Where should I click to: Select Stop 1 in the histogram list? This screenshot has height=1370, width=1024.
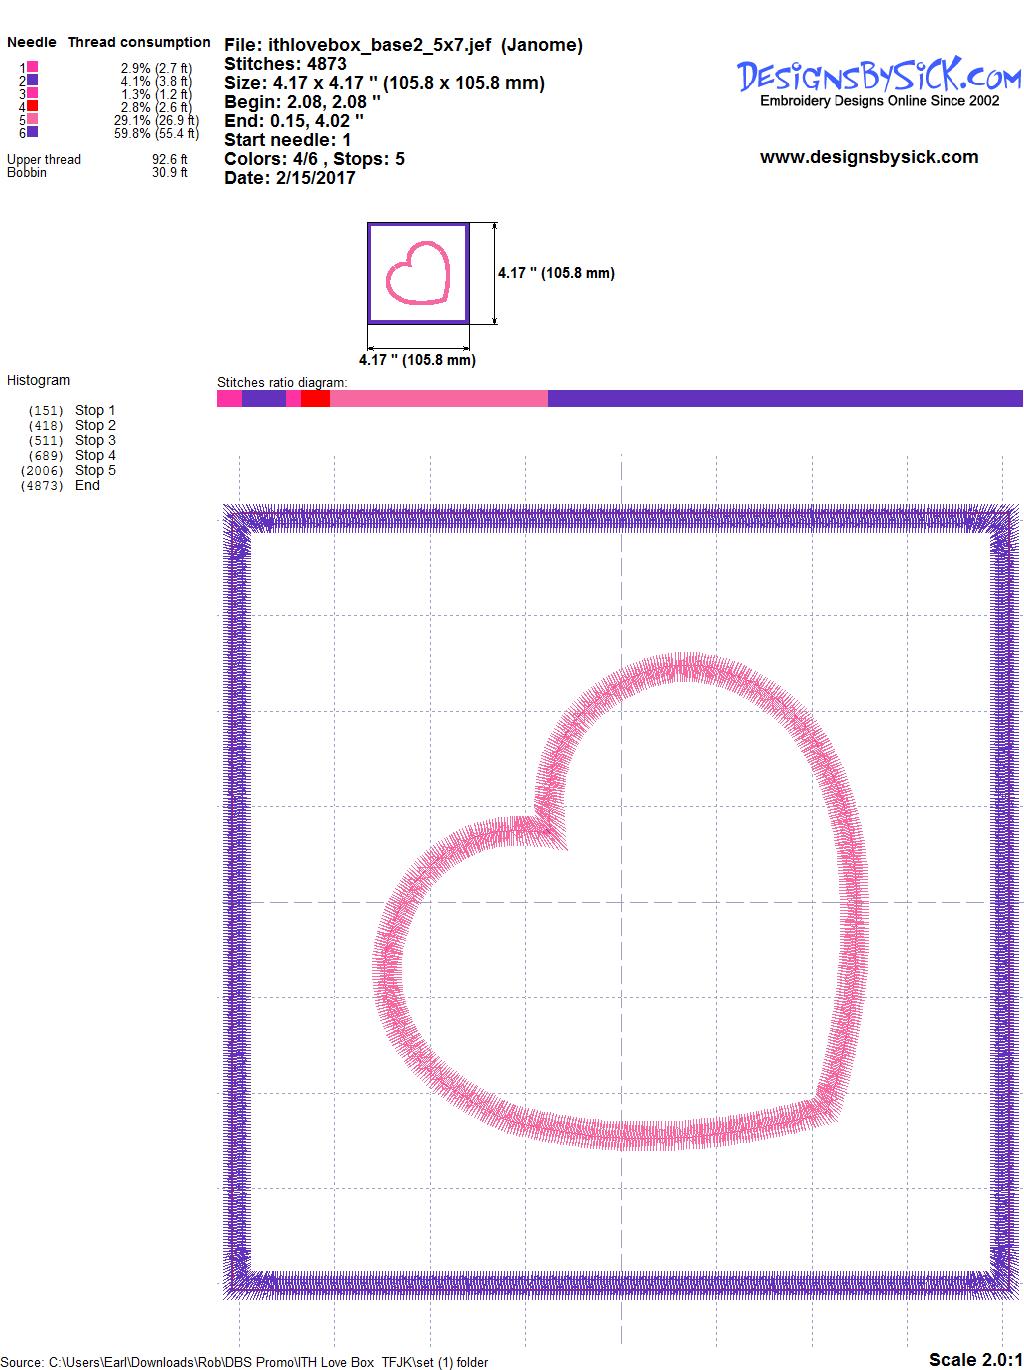(x=95, y=410)
